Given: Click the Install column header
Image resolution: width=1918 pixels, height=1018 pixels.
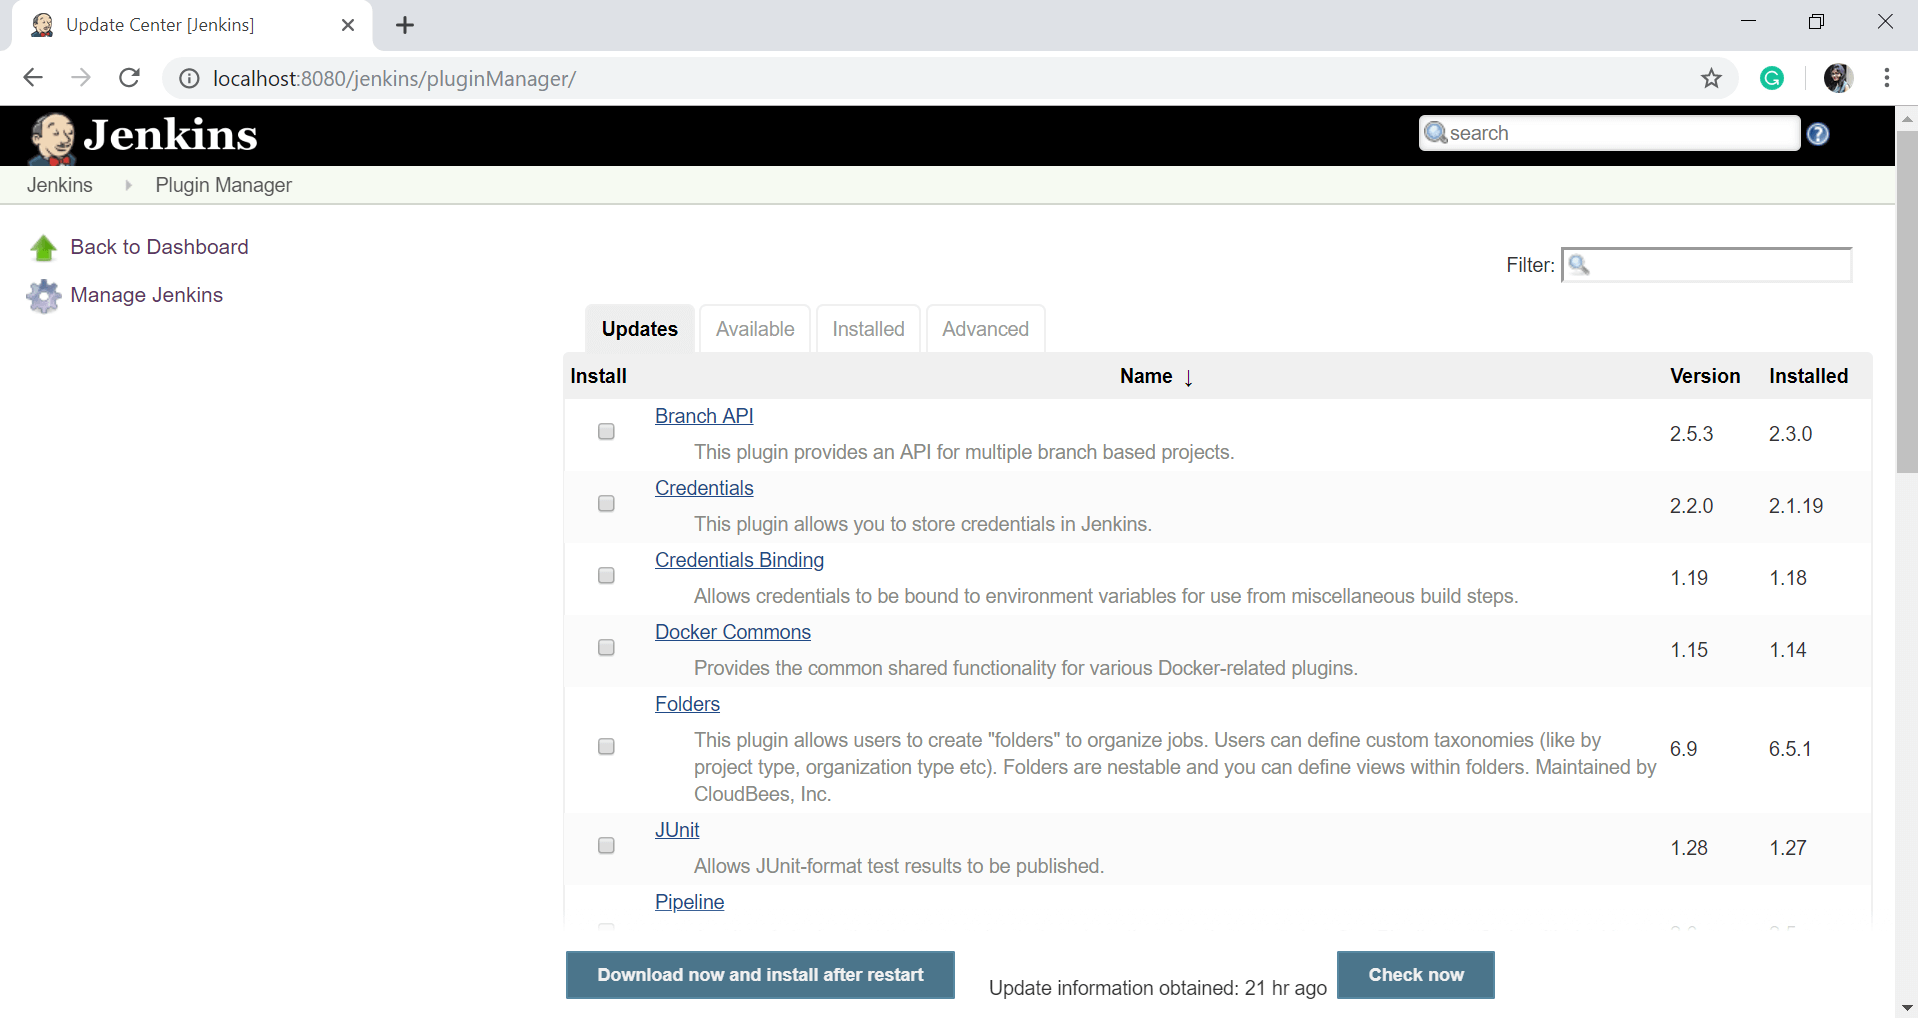Looking at the screenshot, I should pos(598,376).
